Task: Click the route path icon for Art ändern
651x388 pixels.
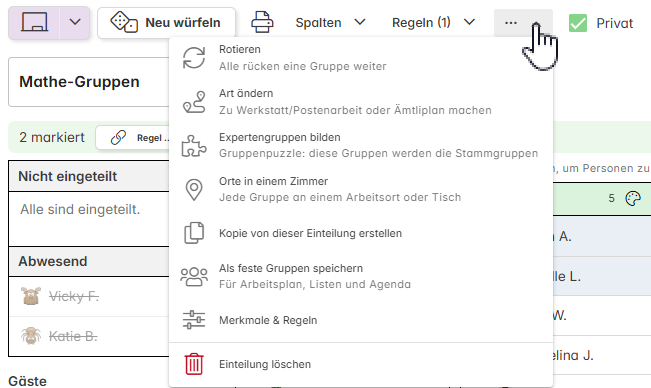Action: 194,102
